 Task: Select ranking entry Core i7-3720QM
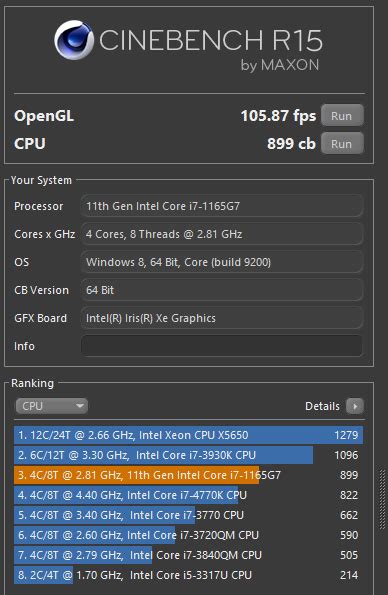(188, 535)
